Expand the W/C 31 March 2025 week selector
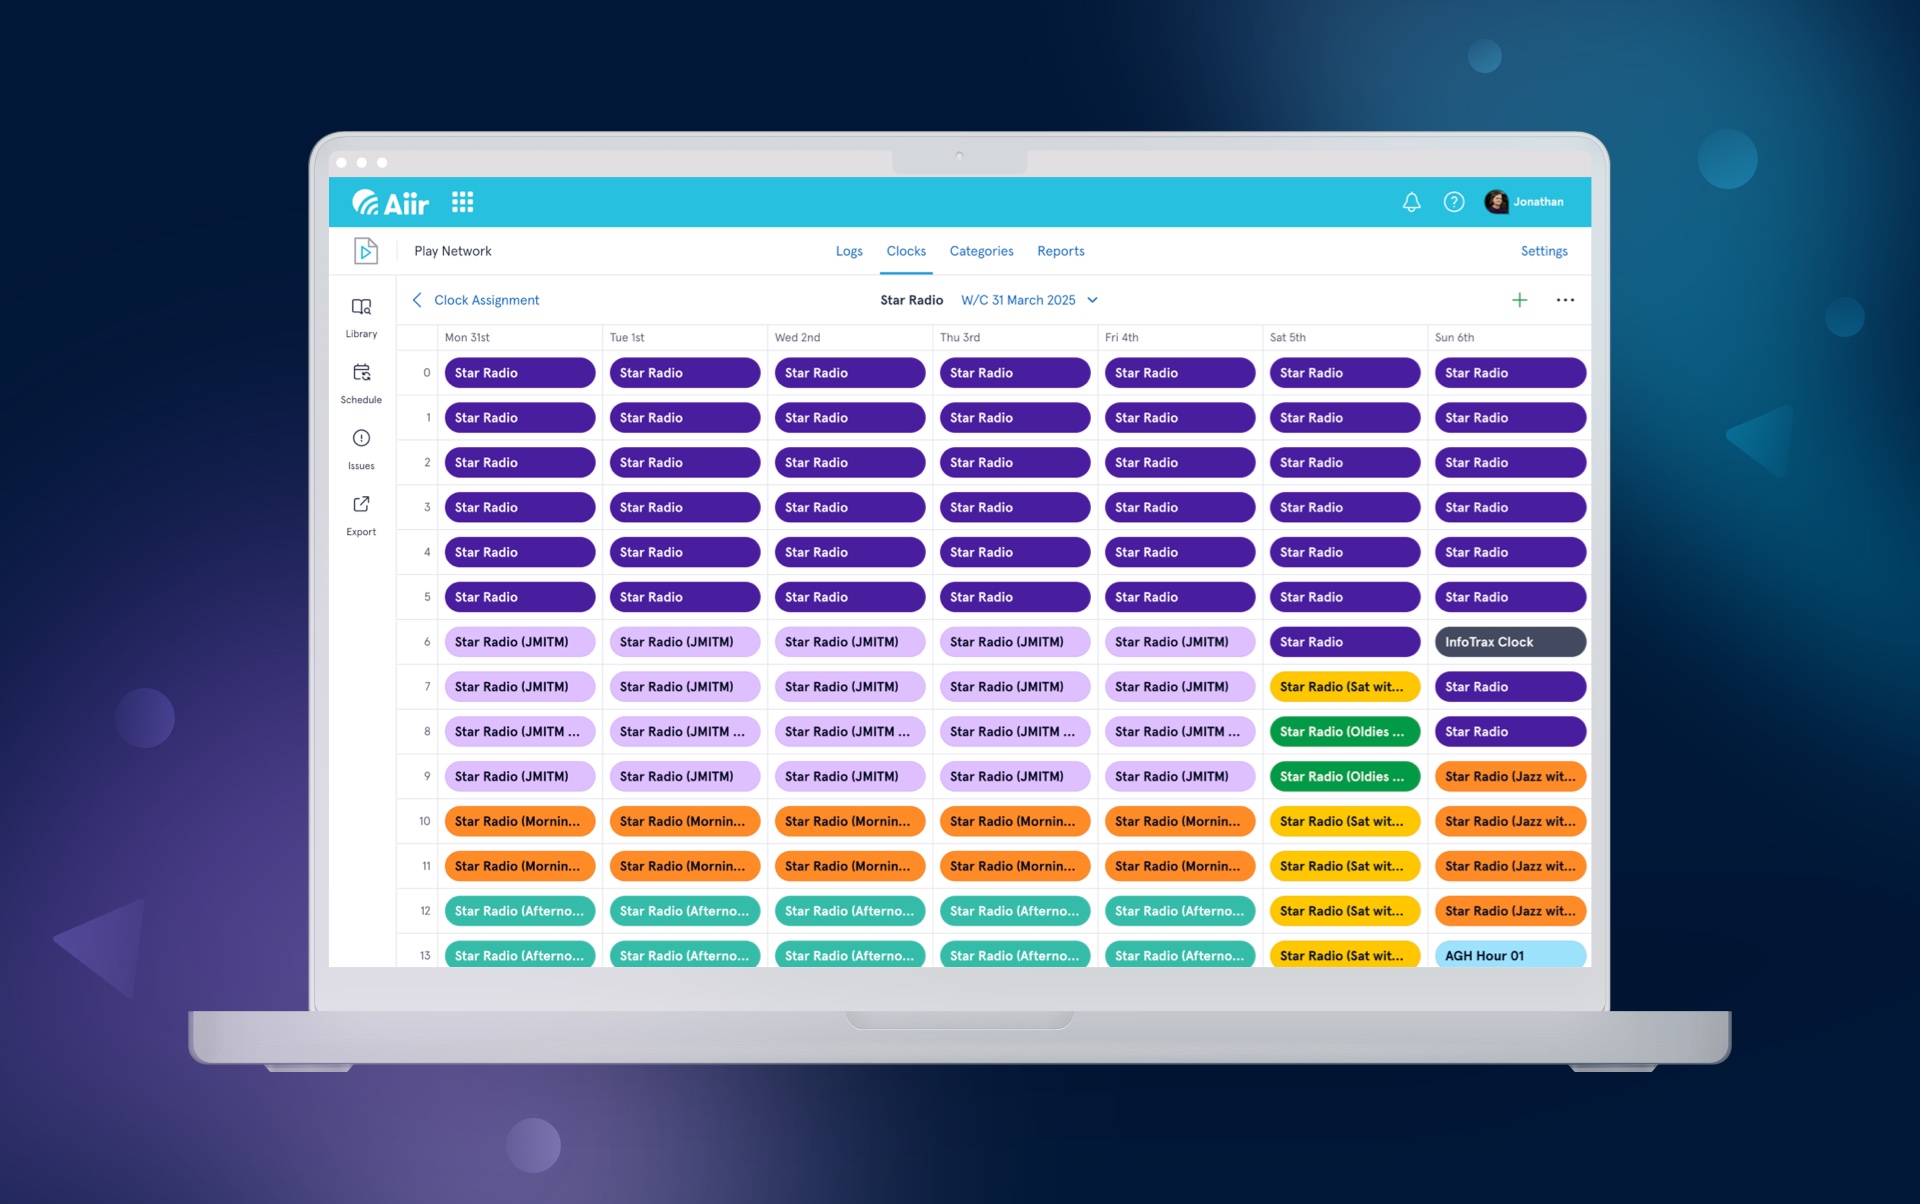This screenshot has width=1920, height=1204. (1030, 300)
